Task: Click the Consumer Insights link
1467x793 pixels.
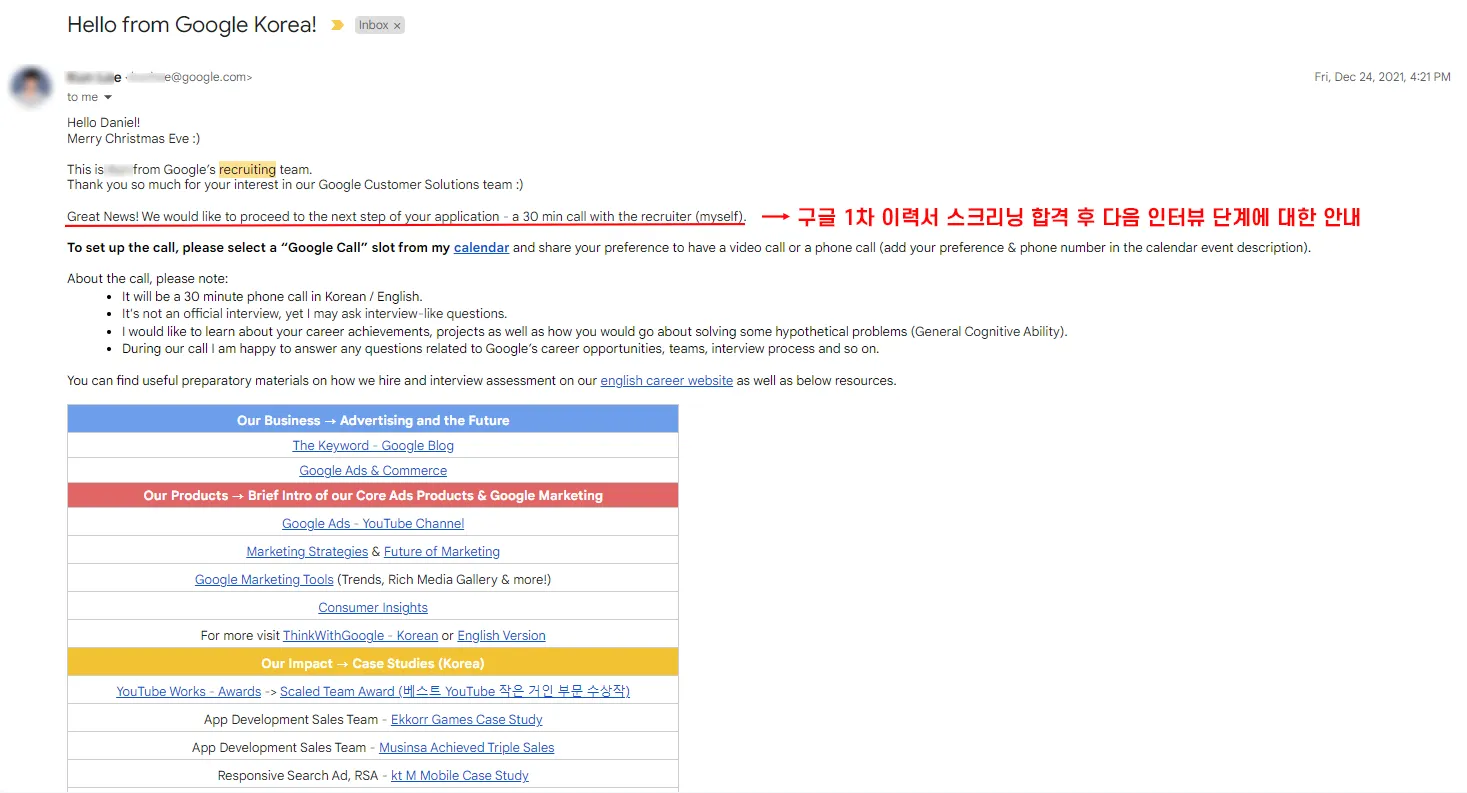Action: 372,607
